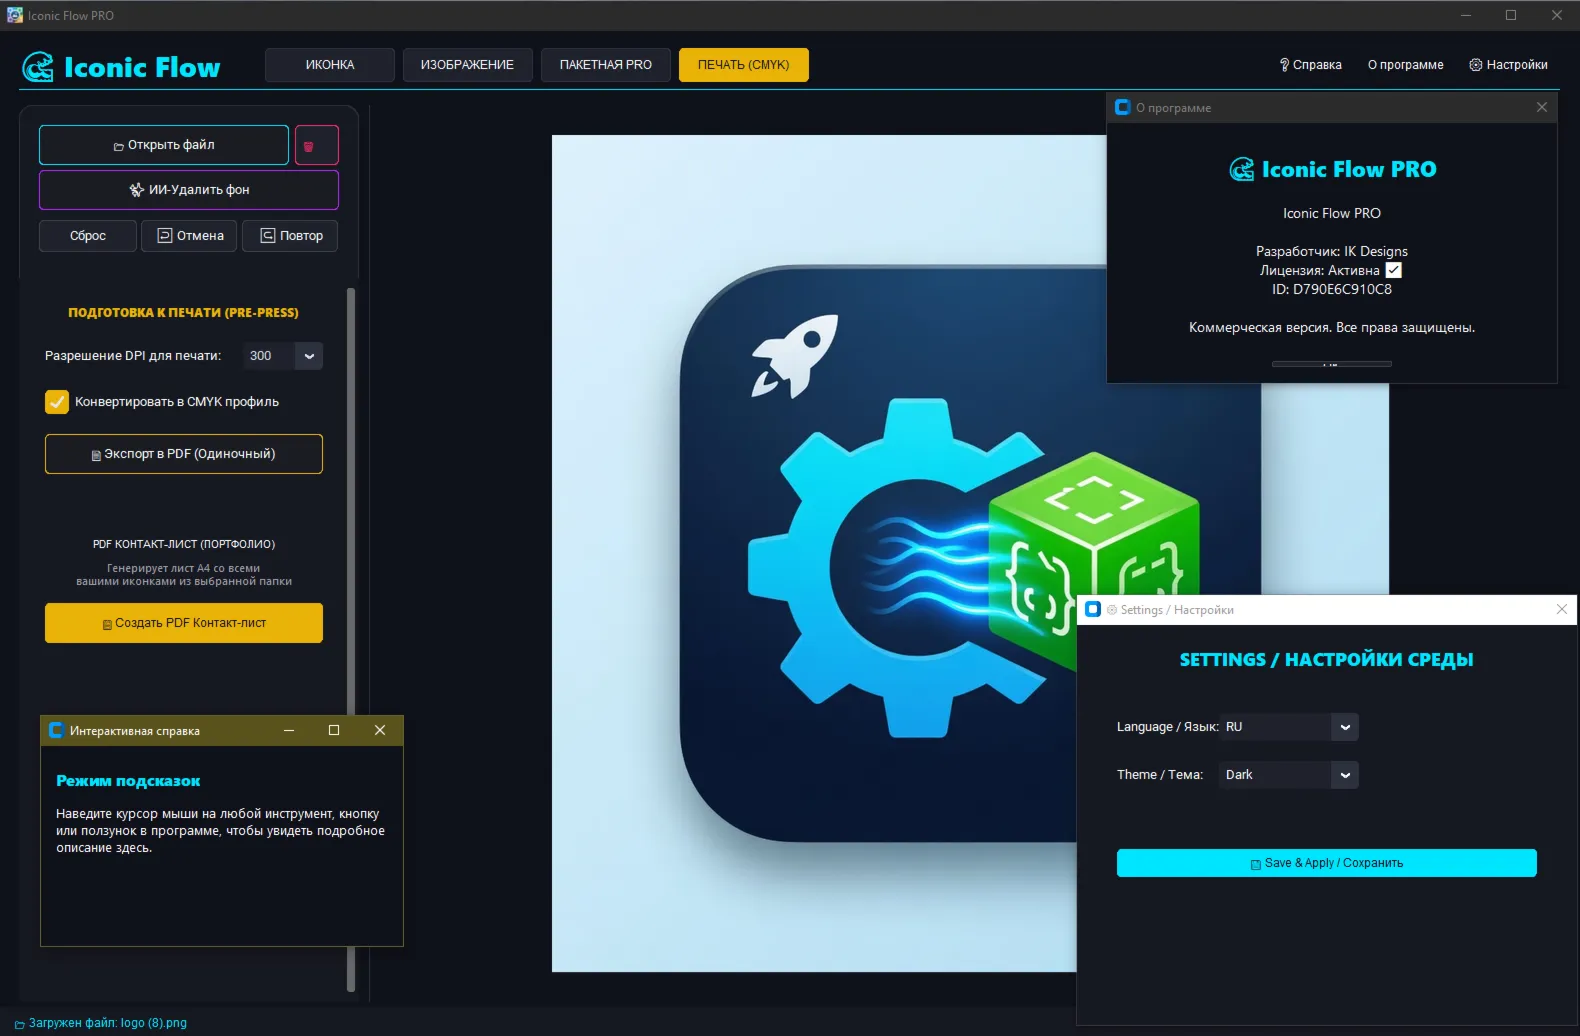
Task: Click the Разработчик: IK Designs text
Action: 1332,251
